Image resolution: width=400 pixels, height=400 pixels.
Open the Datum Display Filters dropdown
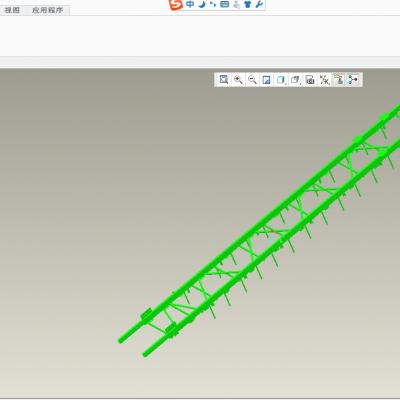(324, 80)
